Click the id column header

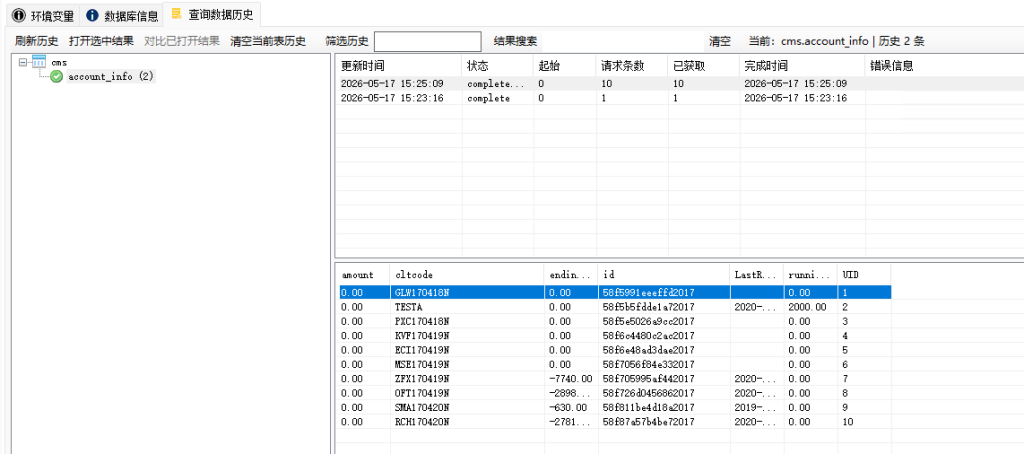point(664,274)
